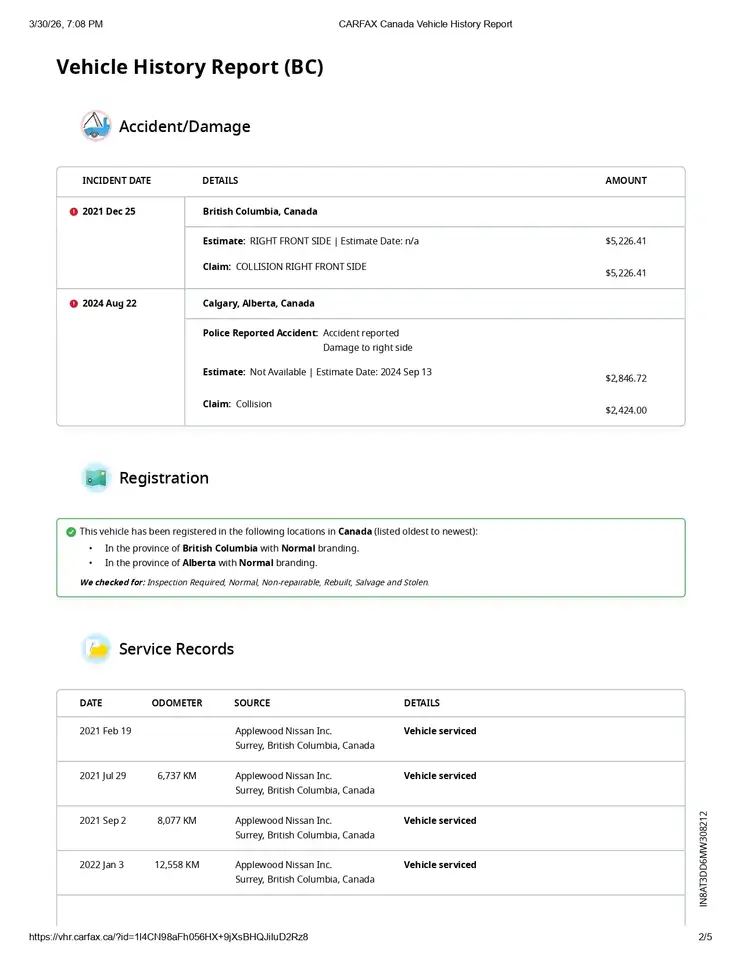
Task: Select the 2022 Jan 3 service date
Action: click(x=102, y=865)
